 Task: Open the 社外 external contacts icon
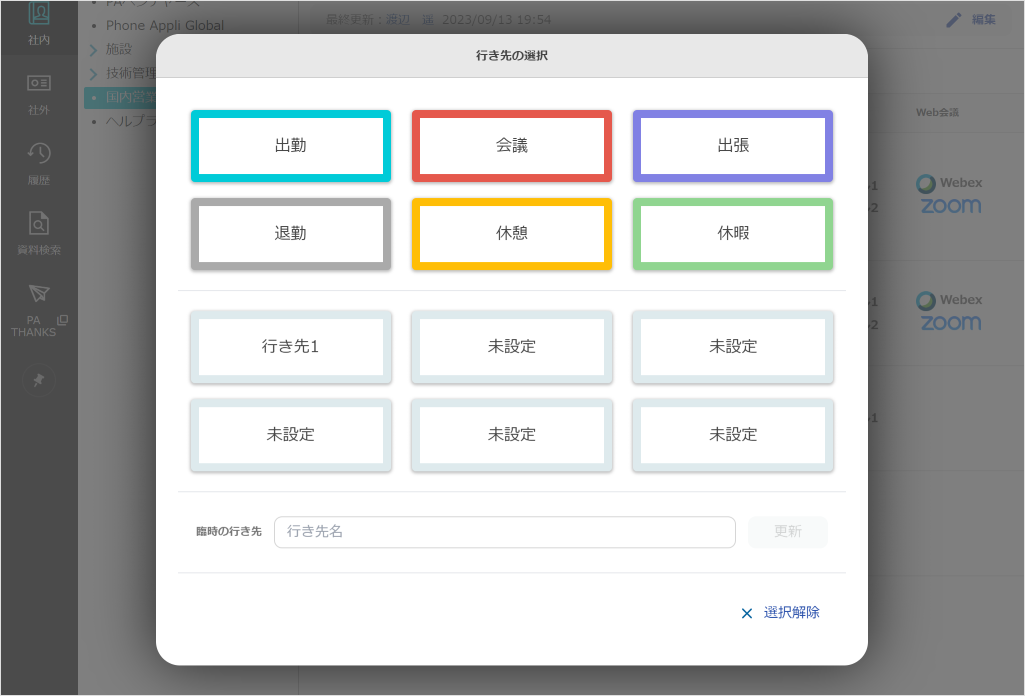pyautogui.click(x=39, y=84)
